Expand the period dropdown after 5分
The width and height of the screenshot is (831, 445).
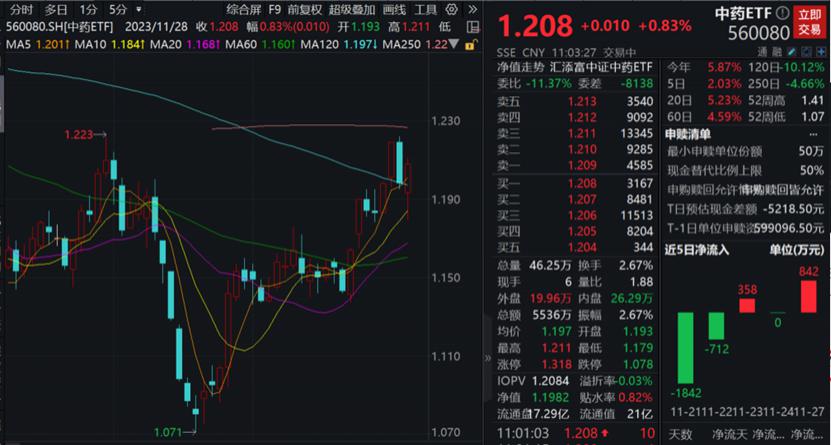(136, 10)
